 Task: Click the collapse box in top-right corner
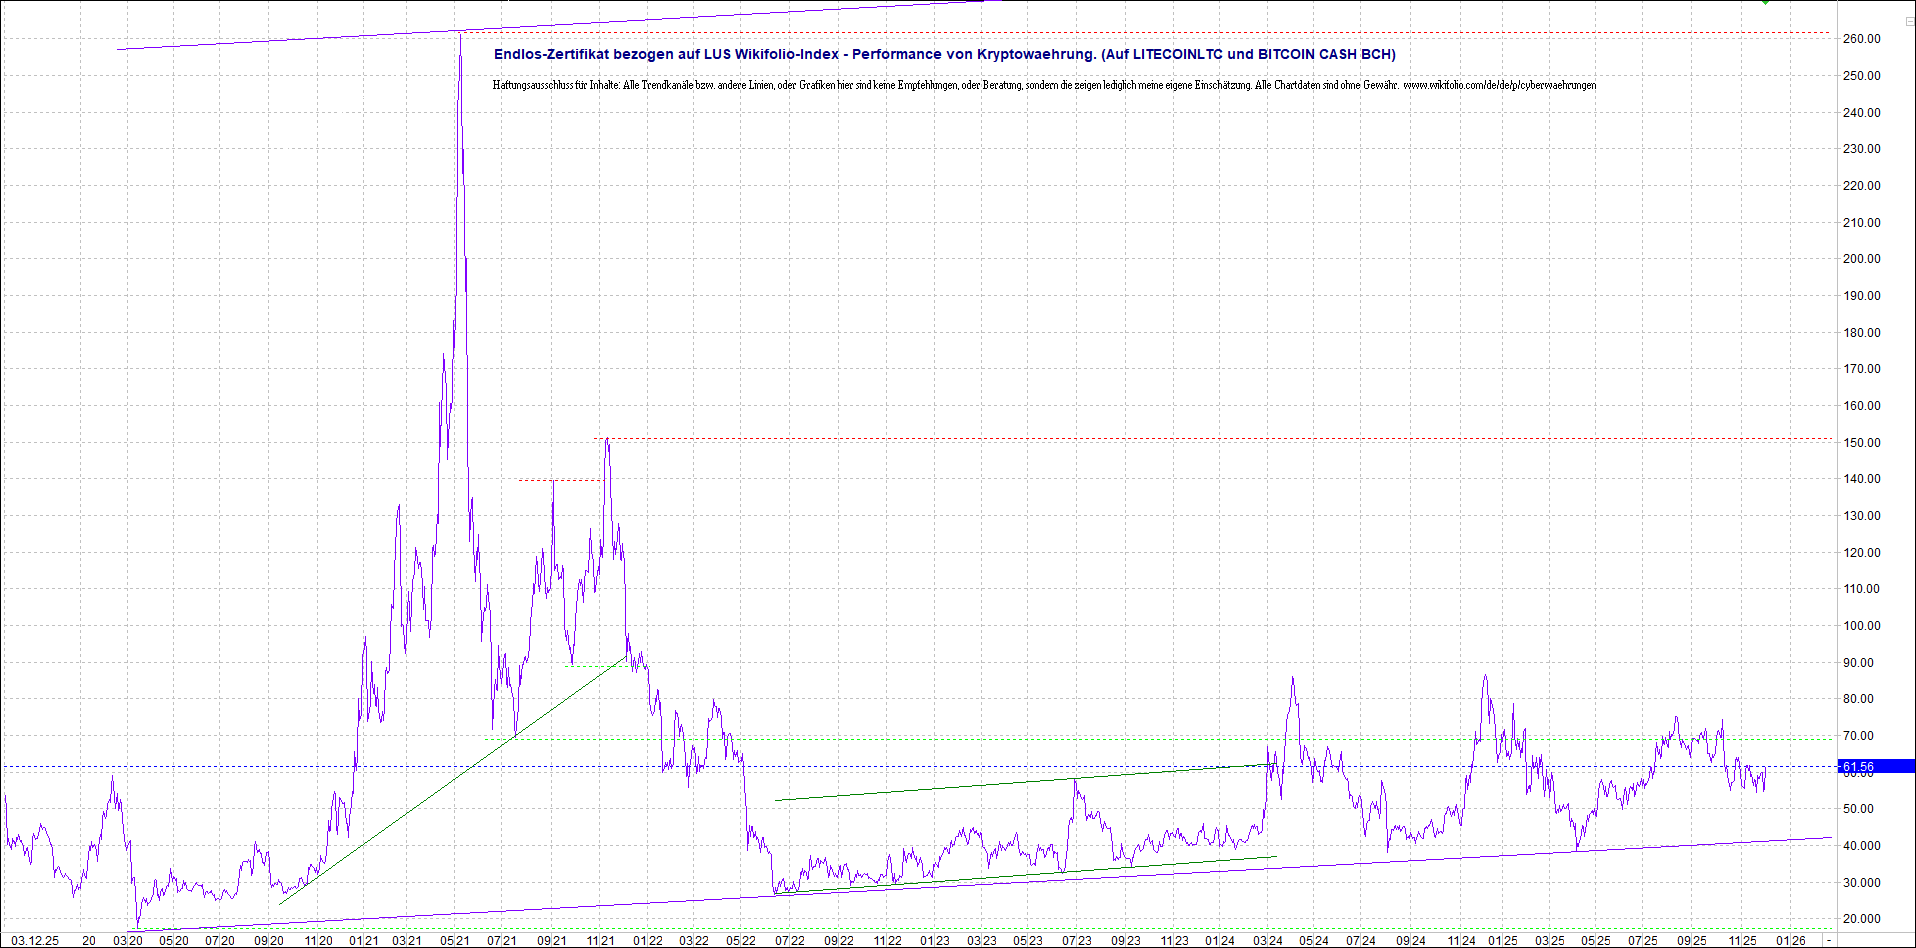coord(1909,20)
